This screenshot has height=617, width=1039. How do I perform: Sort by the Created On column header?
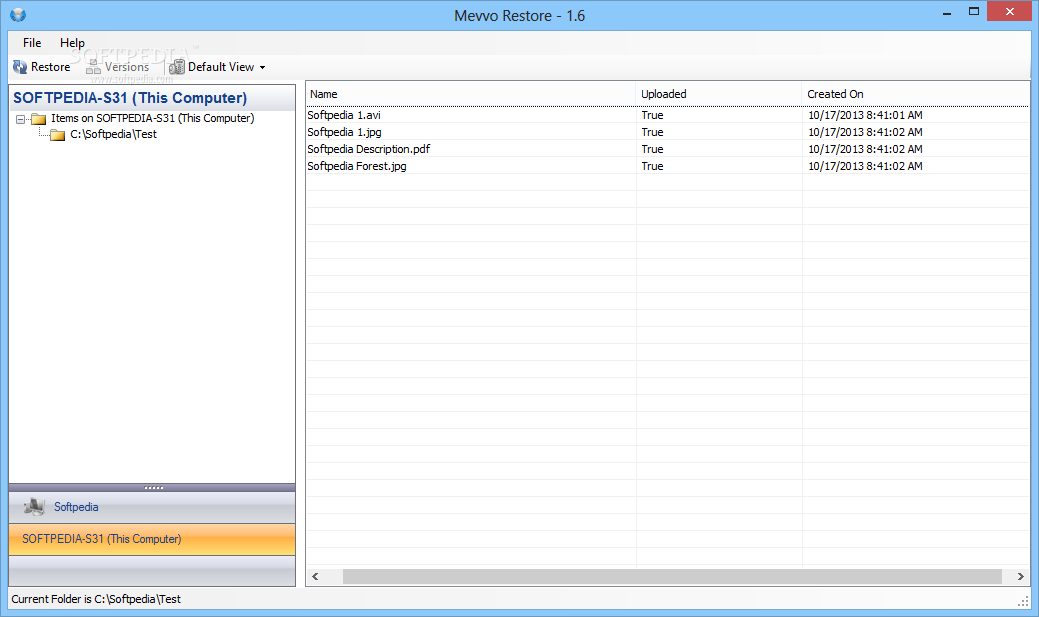[916, 94]
